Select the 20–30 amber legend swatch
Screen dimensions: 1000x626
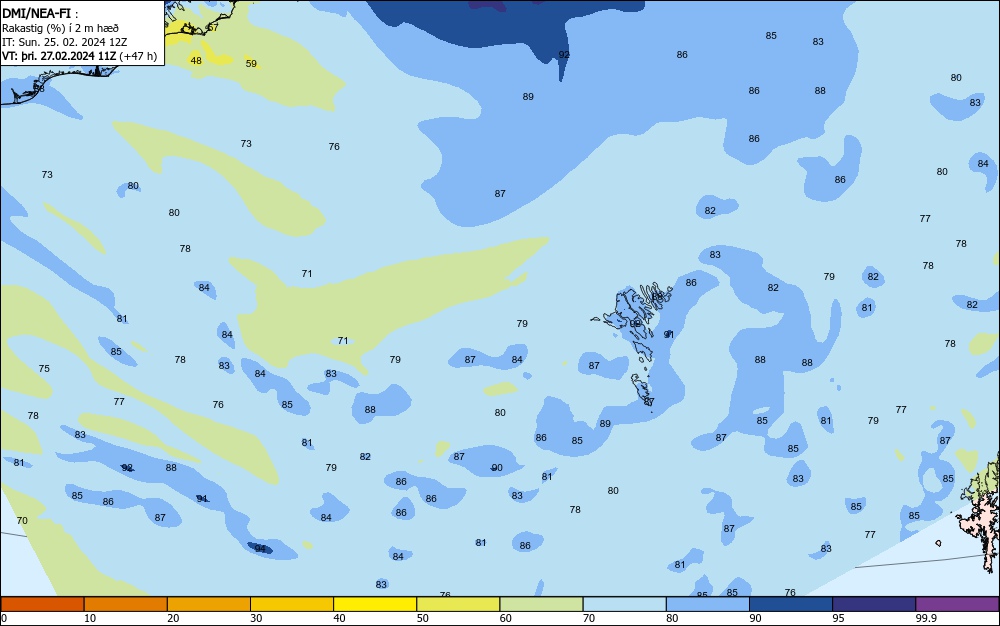pyautogui.click(x=209, y=604)
